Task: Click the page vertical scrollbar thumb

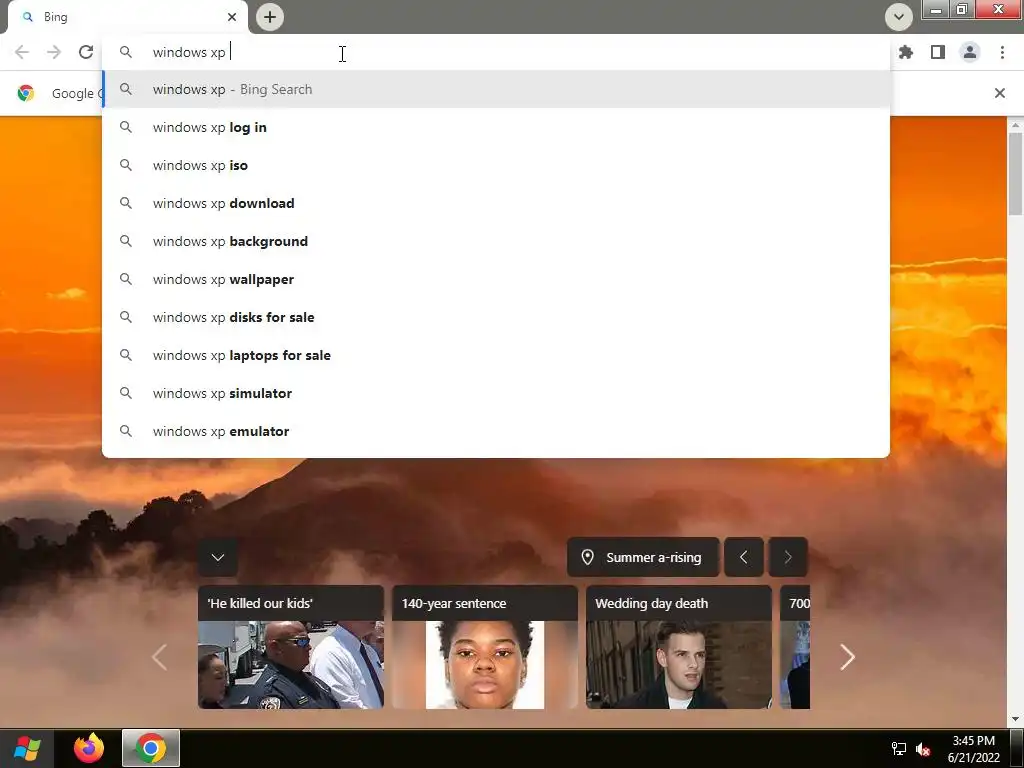Action: click(1015, 172)
